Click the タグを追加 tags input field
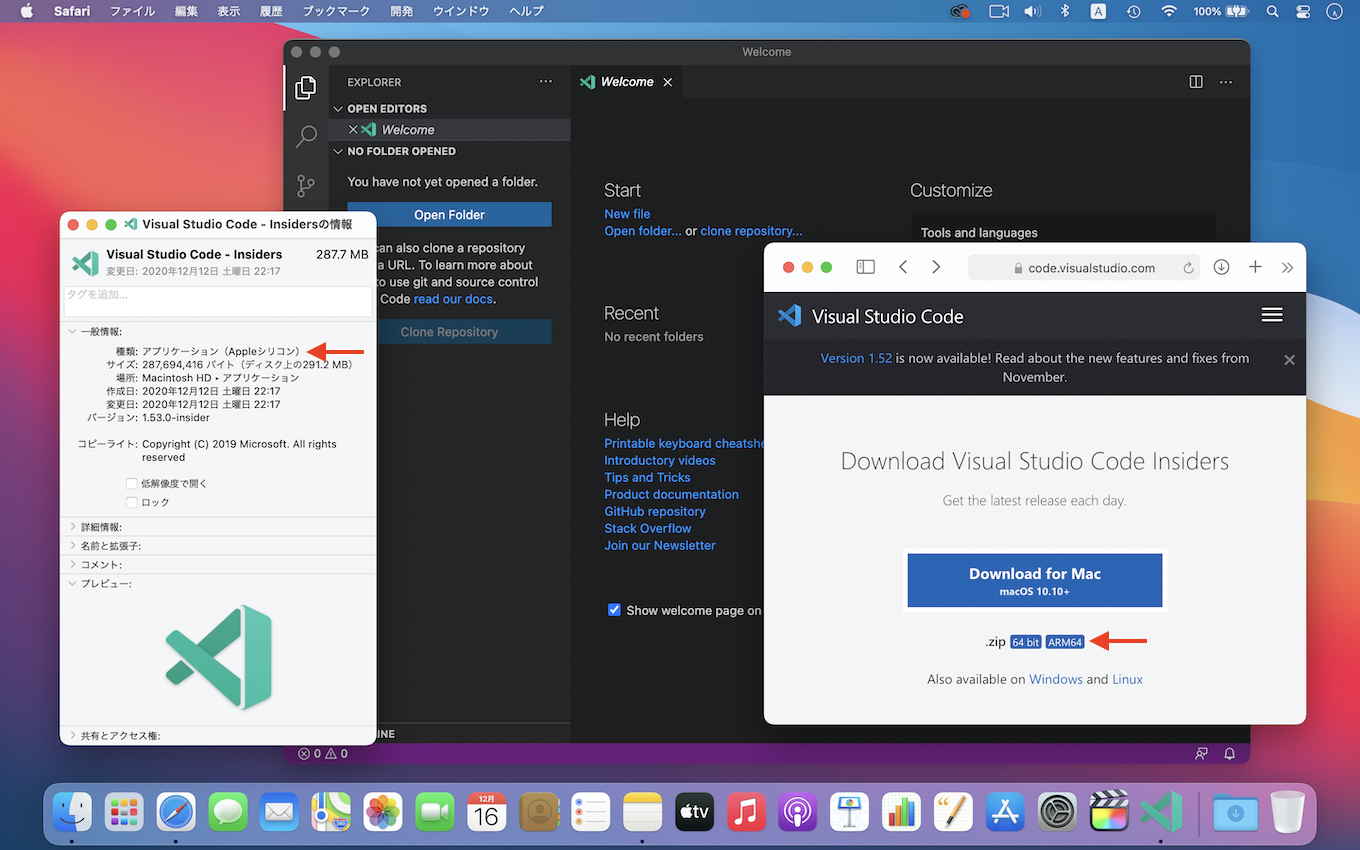 pos(217,301)
